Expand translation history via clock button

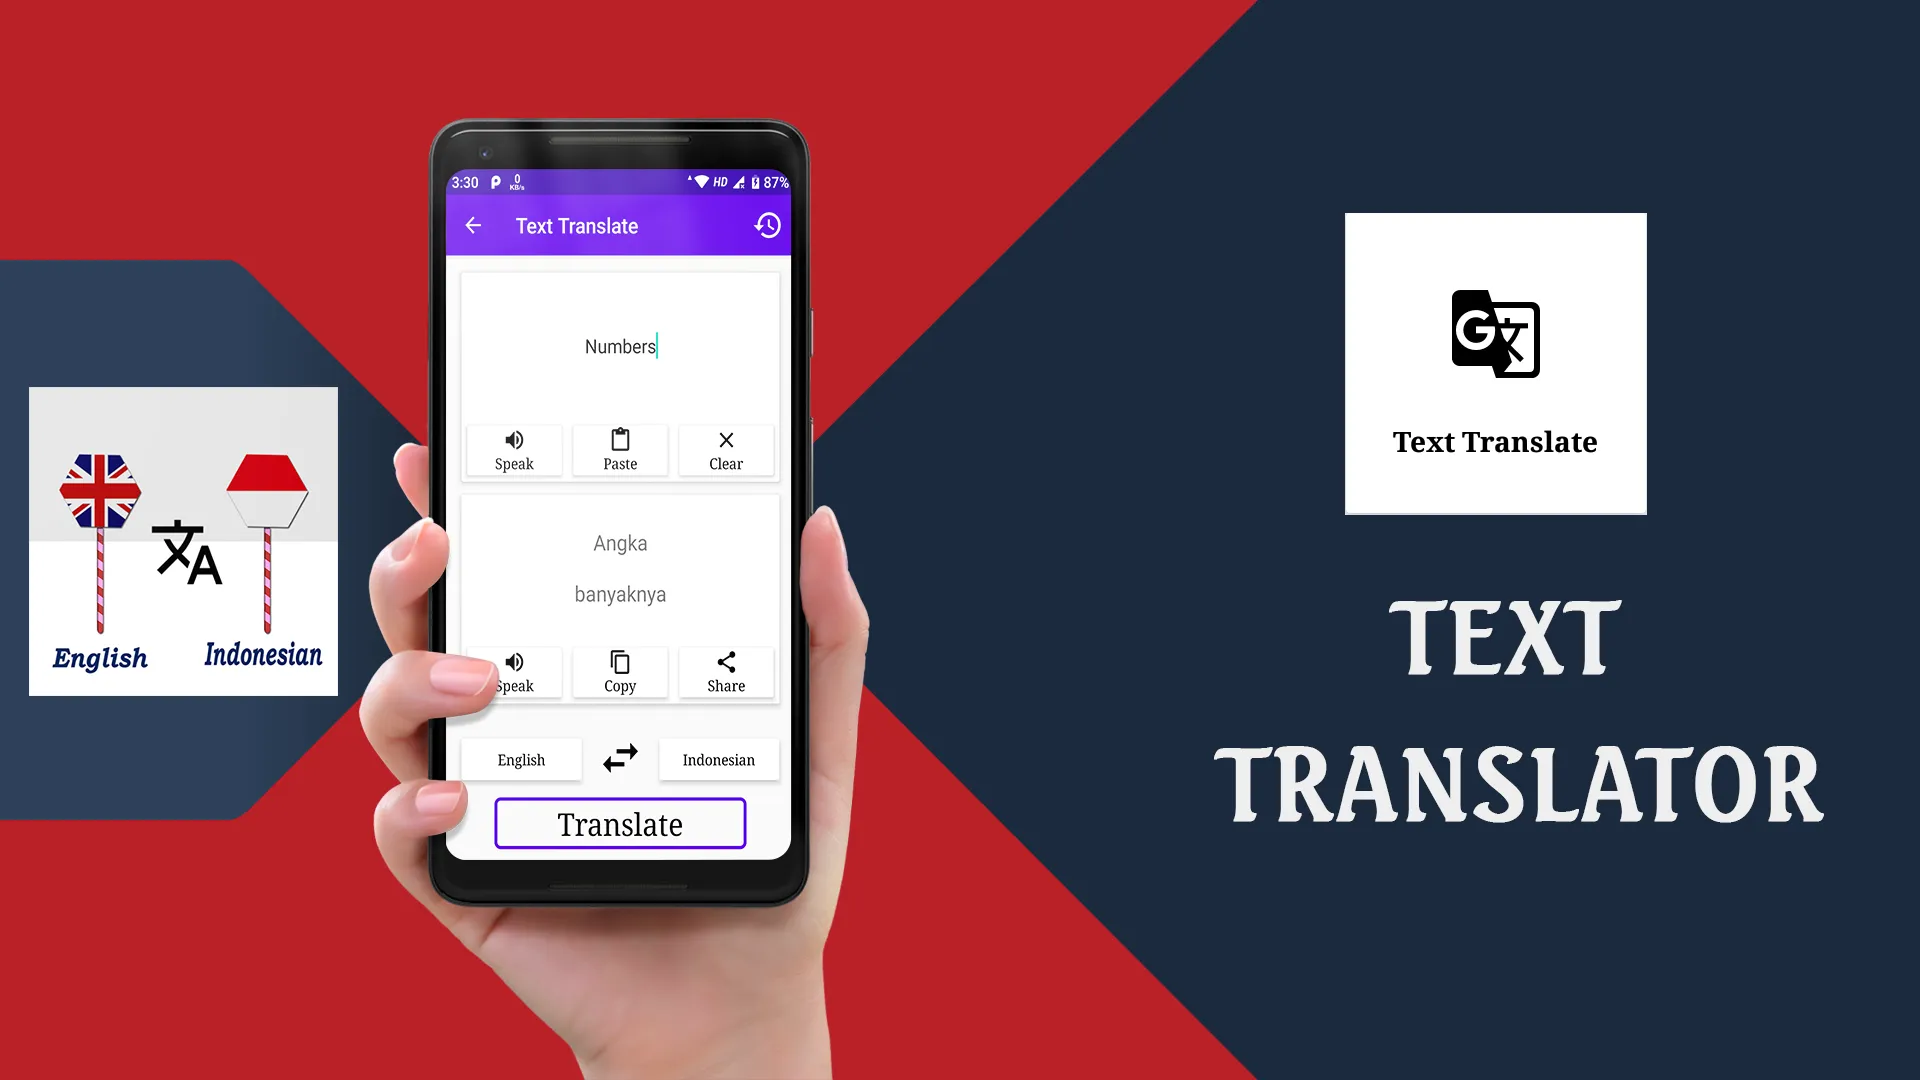coord(767,224)
